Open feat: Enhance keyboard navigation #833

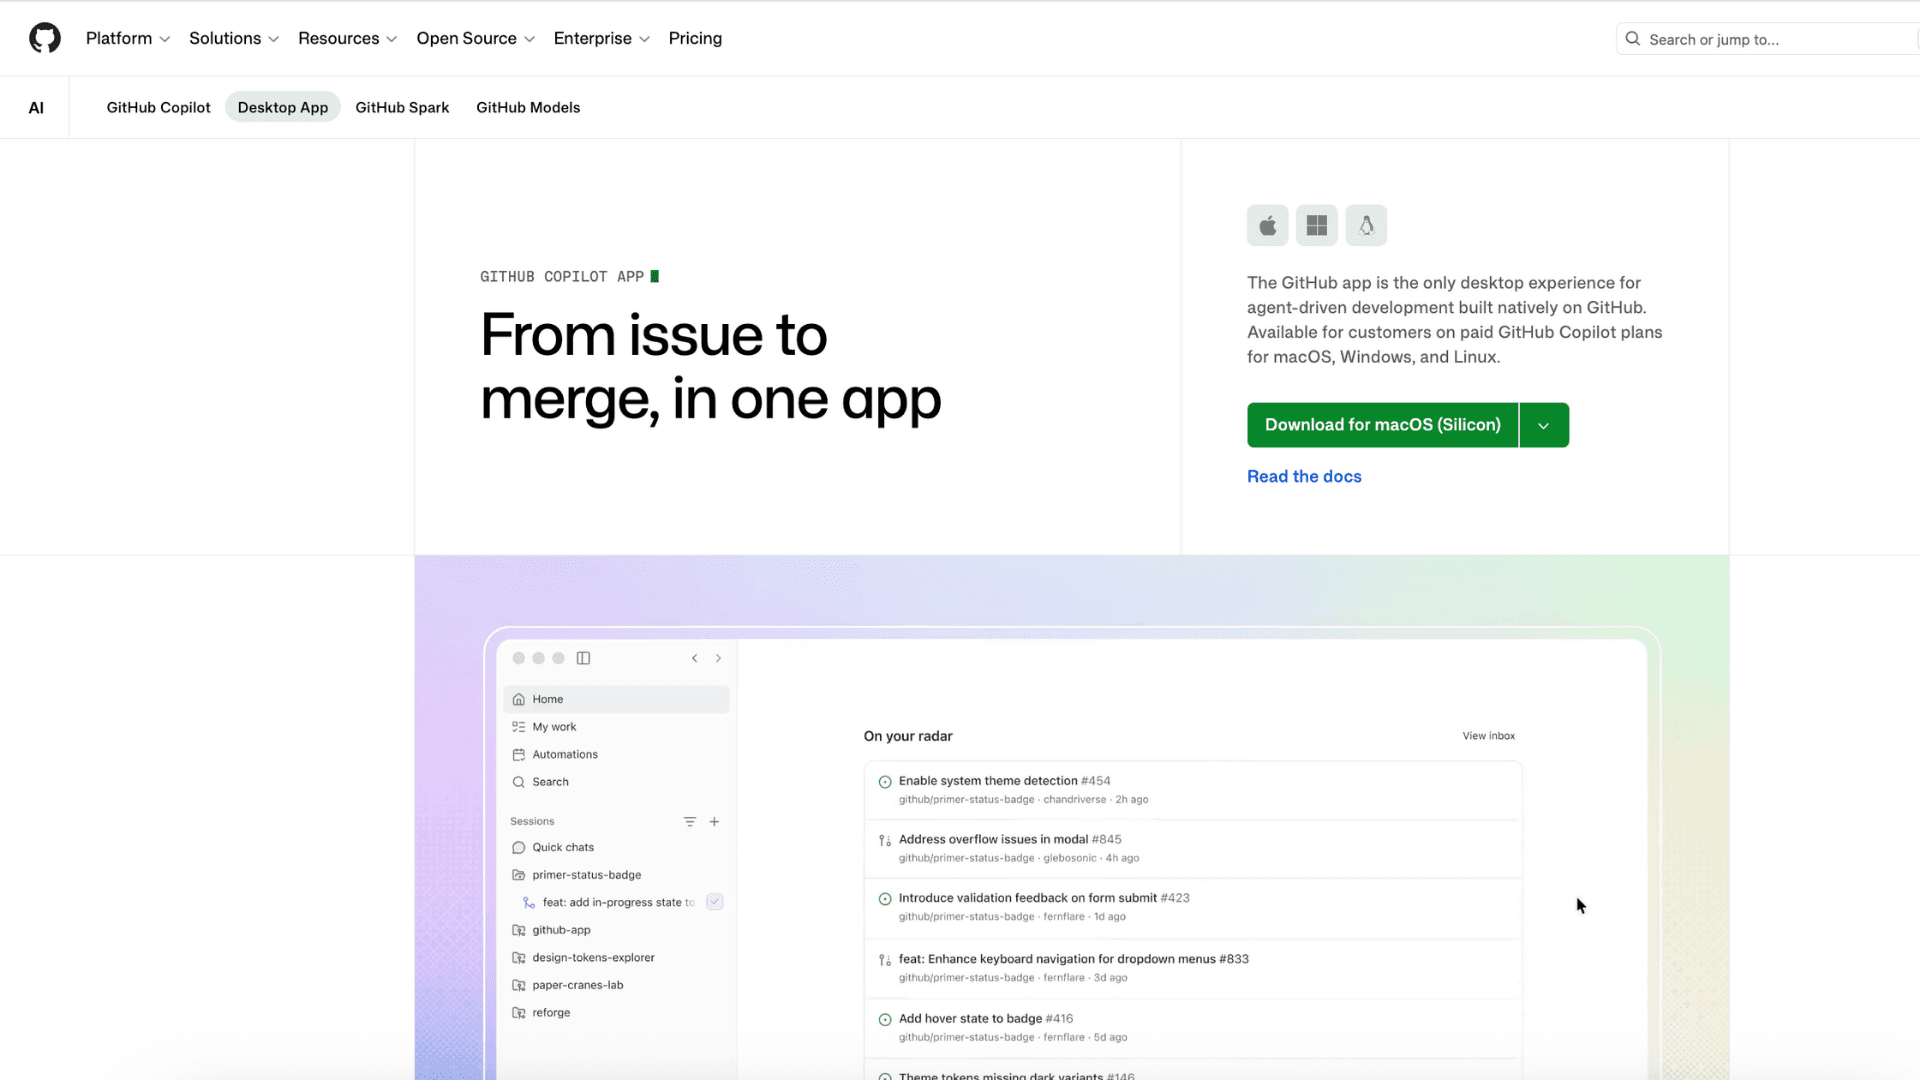click(x=1073, y=959)
